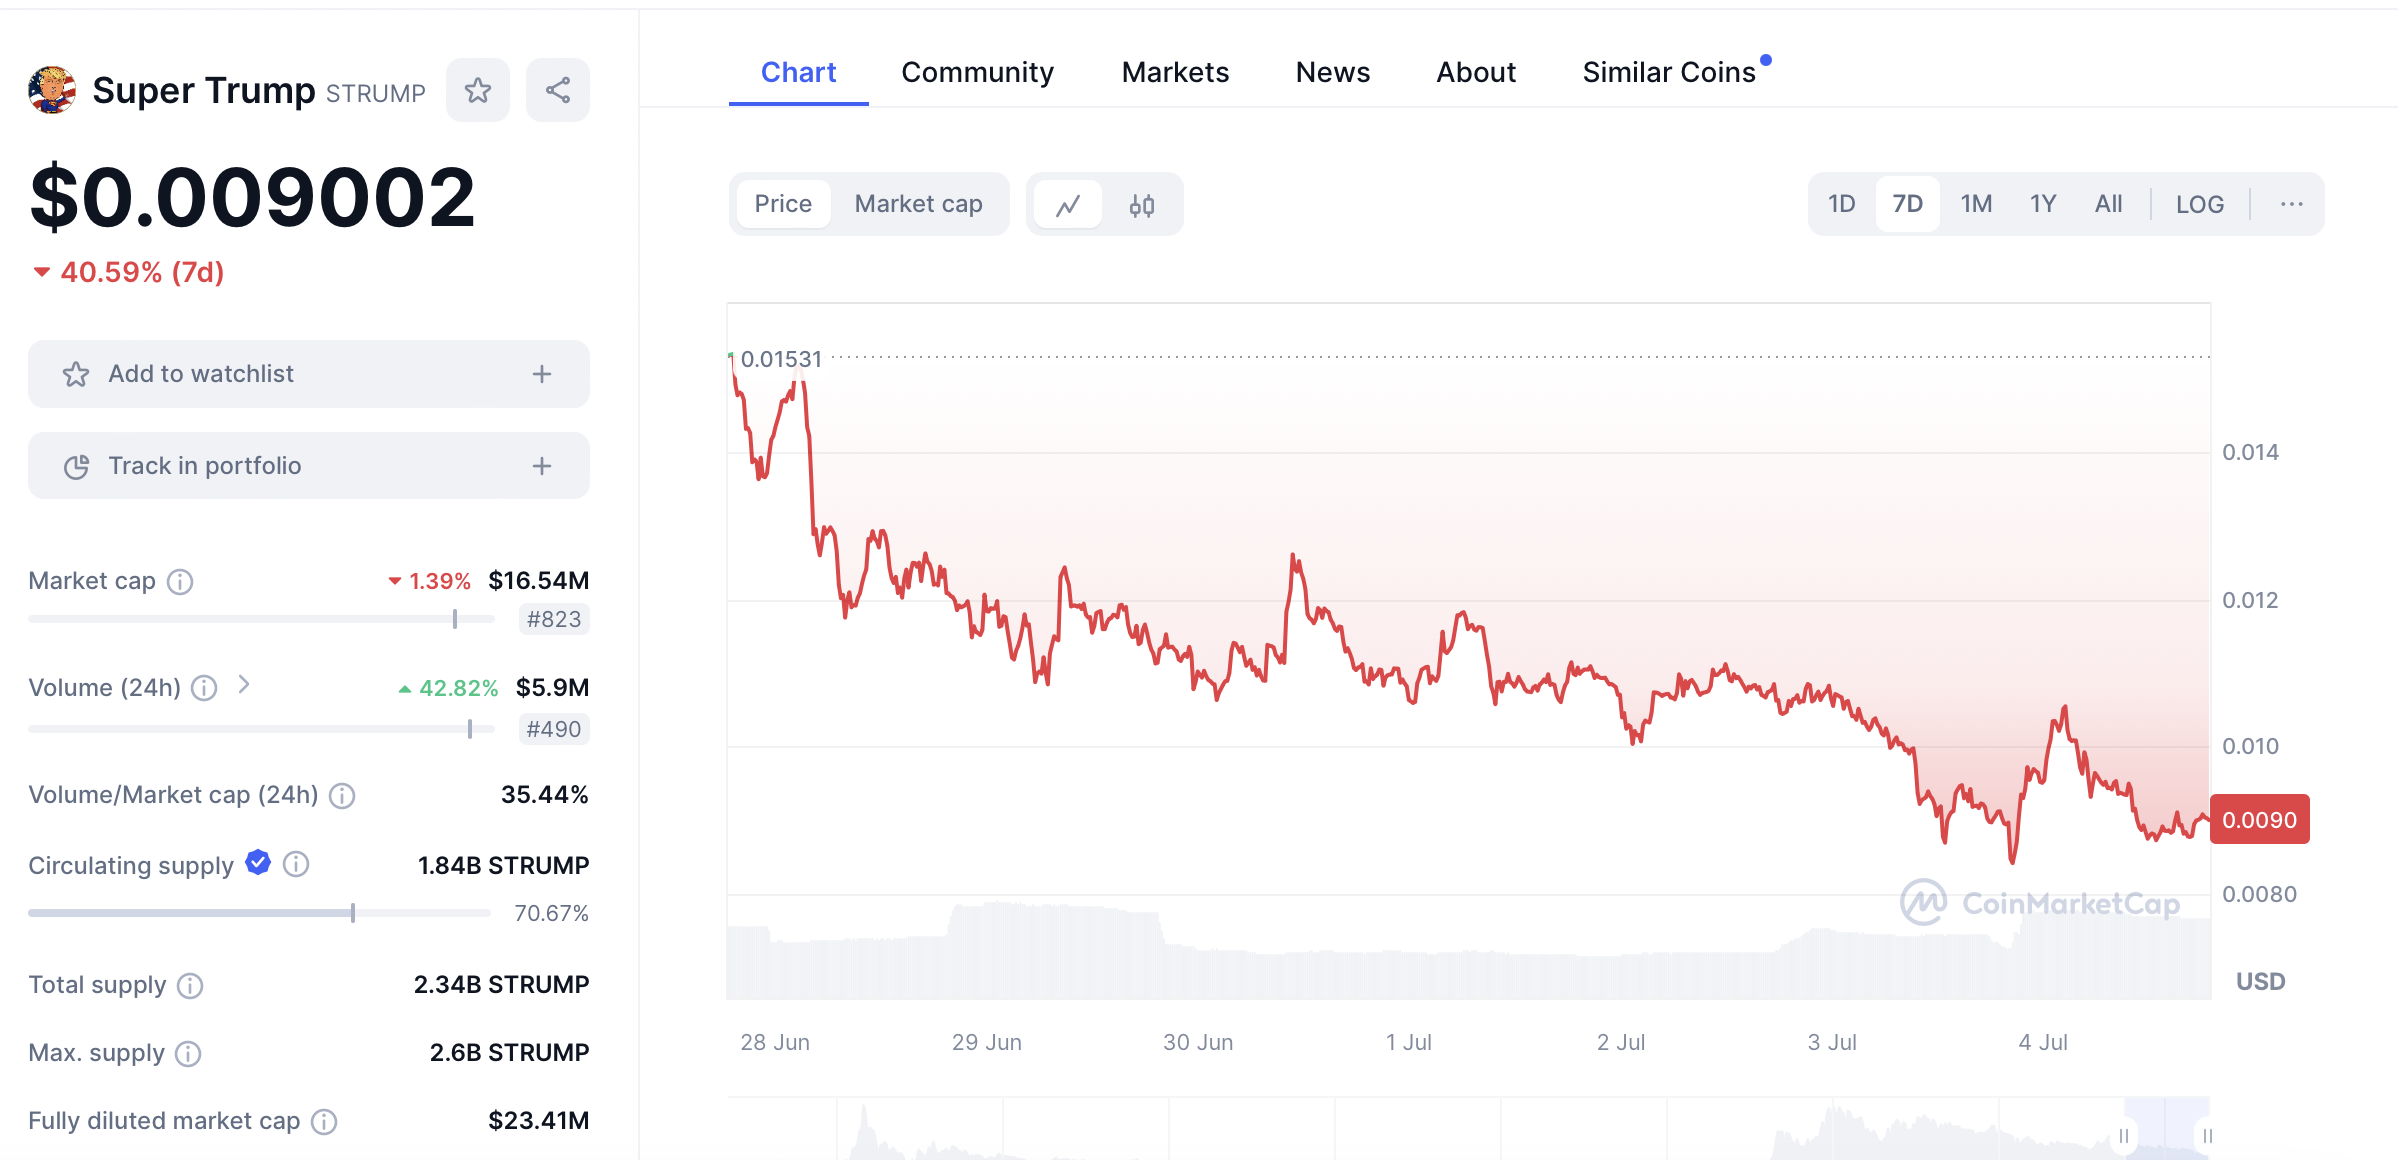Click info icon beside Volume (24h)
Screen dimensions: 2398x1160
coord(204,688)
